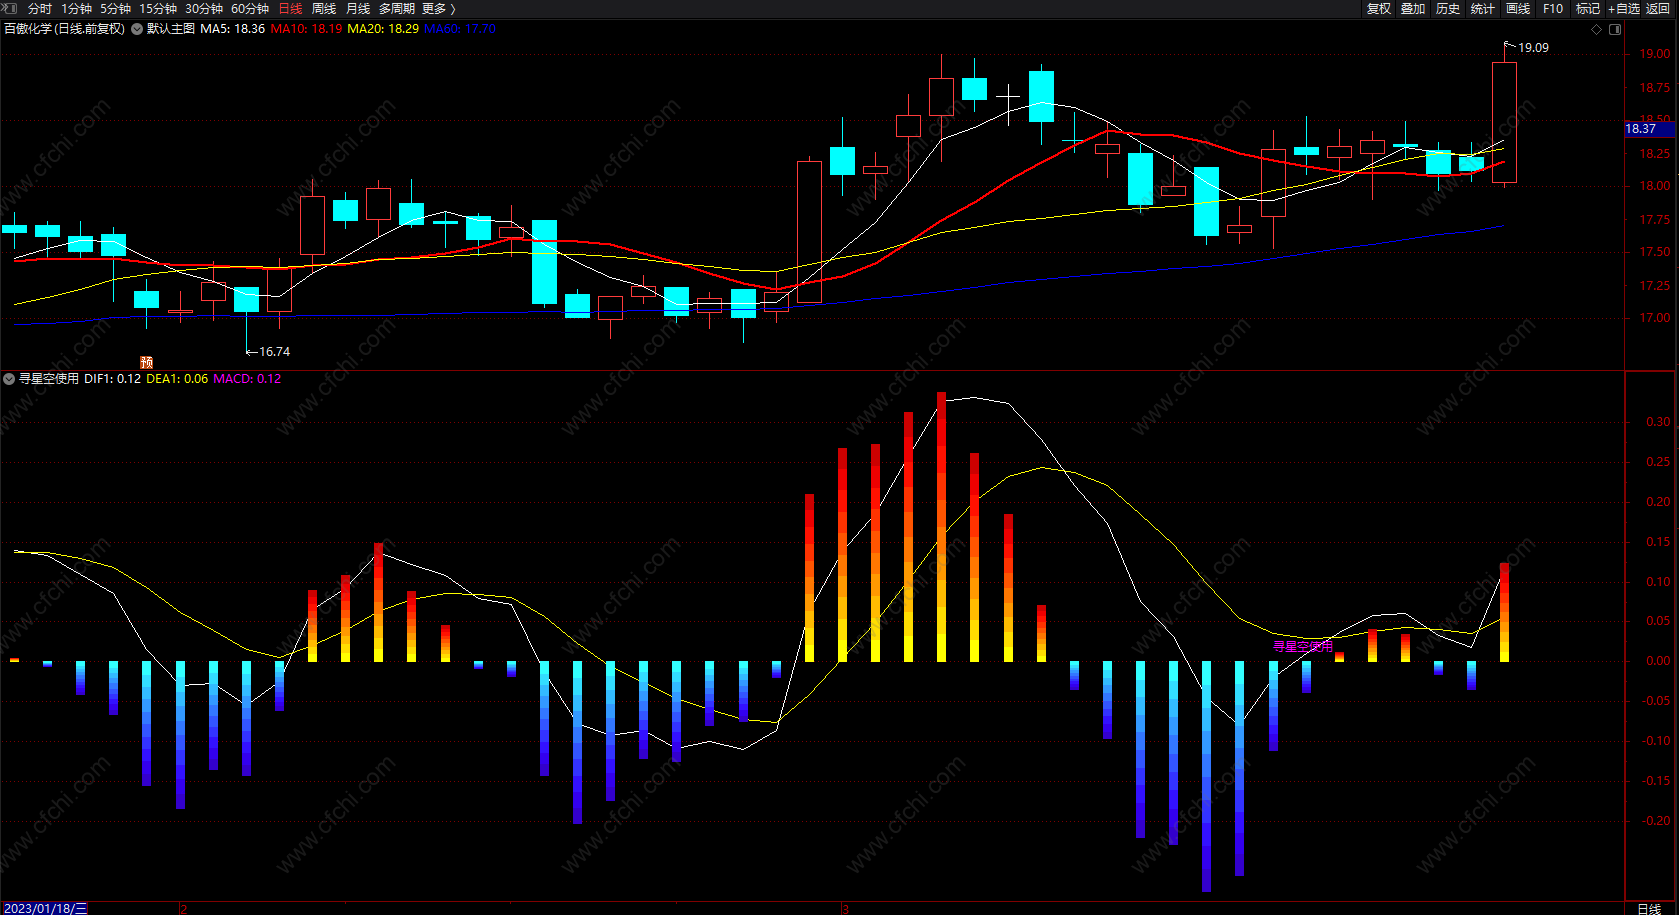Select the 1分钟 period tab
1679x915 pixels.
[x=76, y=9]
